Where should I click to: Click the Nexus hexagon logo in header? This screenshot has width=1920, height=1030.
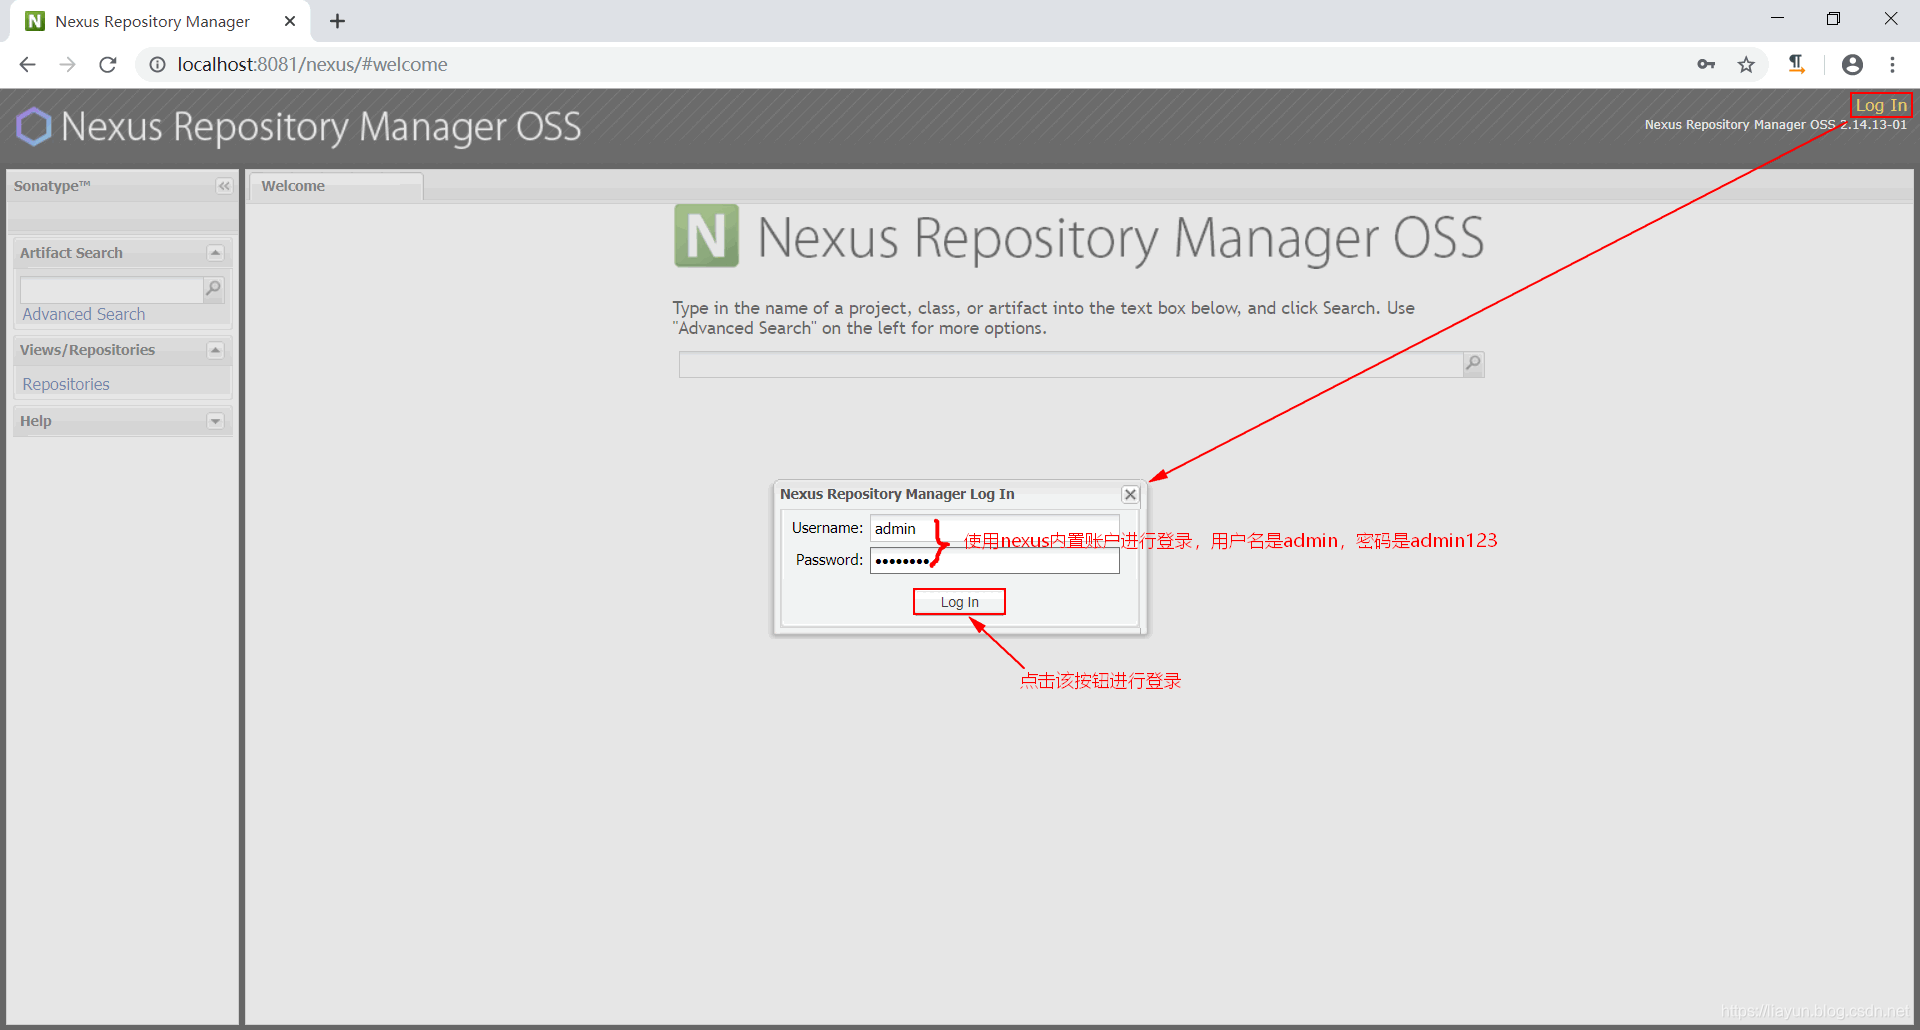point(34,127)
